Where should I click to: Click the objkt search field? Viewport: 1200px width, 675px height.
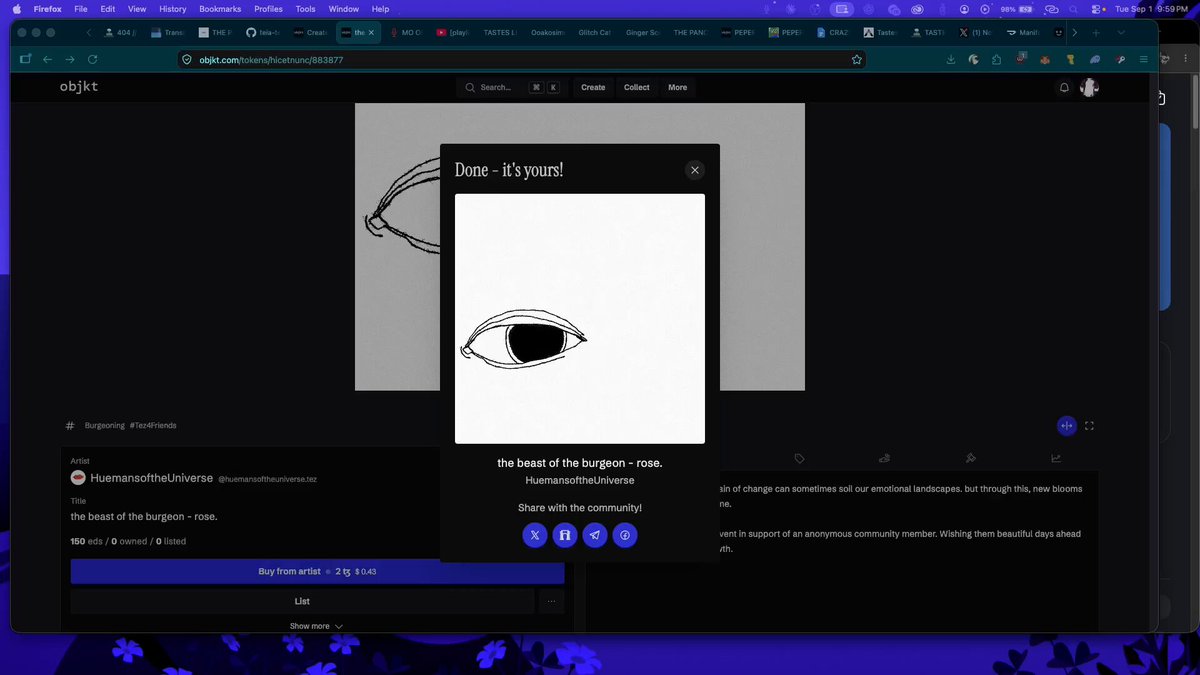(512, 87)
